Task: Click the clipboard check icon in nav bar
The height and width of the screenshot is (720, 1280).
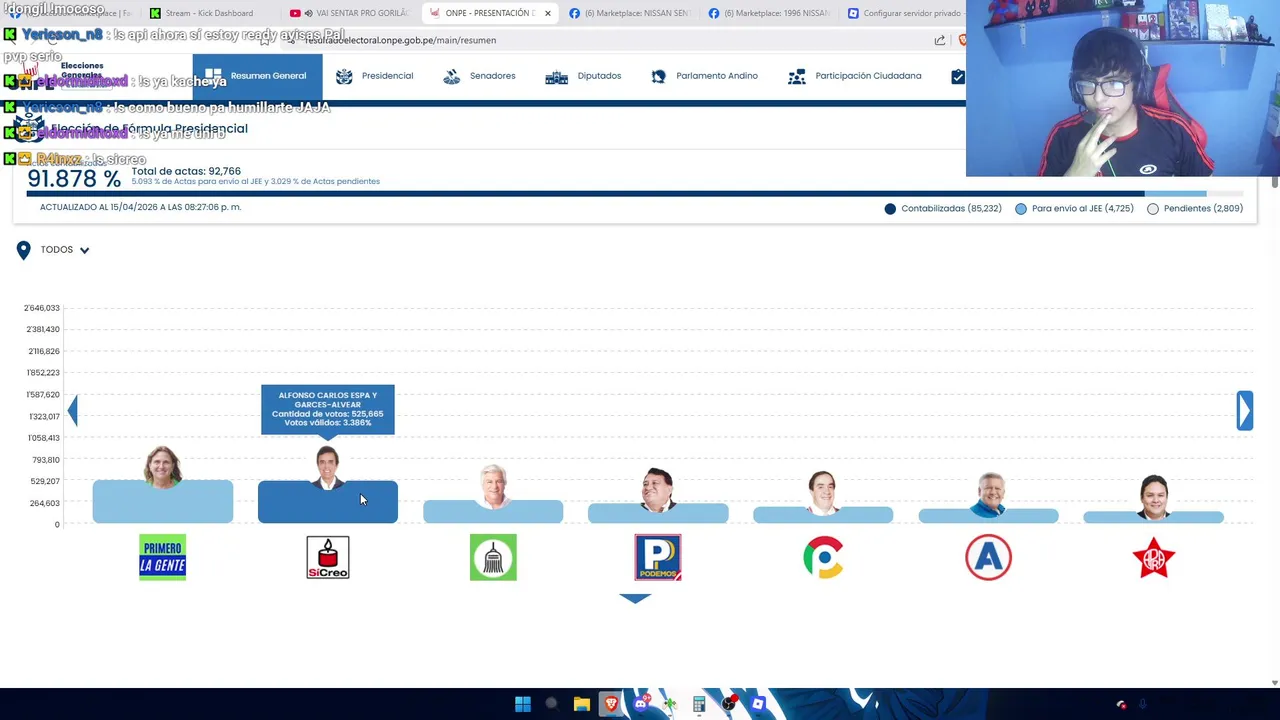Action: point(957,76)
